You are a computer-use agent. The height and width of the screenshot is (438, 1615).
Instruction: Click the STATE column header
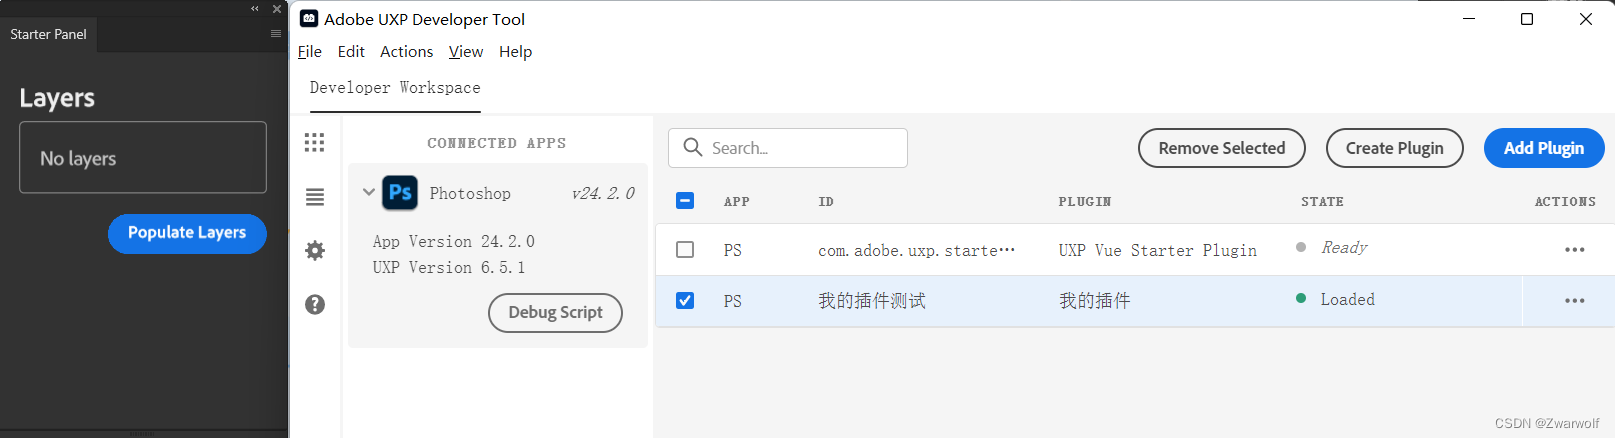1322,201
